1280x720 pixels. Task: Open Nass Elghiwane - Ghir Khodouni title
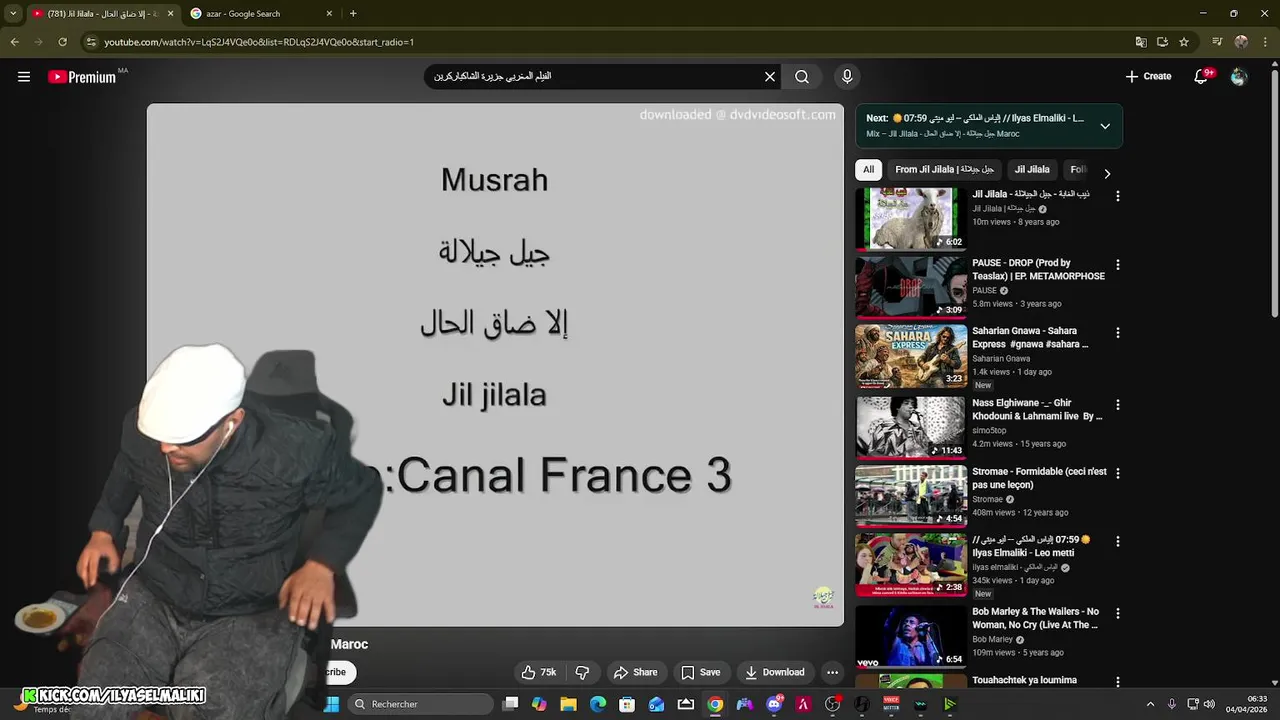coord(1037,409)
